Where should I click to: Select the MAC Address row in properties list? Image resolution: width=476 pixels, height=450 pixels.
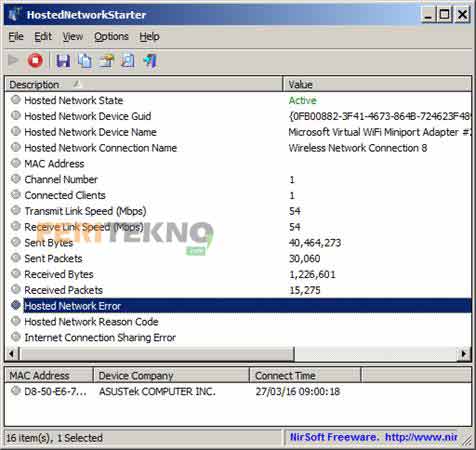tap(238, 164)
